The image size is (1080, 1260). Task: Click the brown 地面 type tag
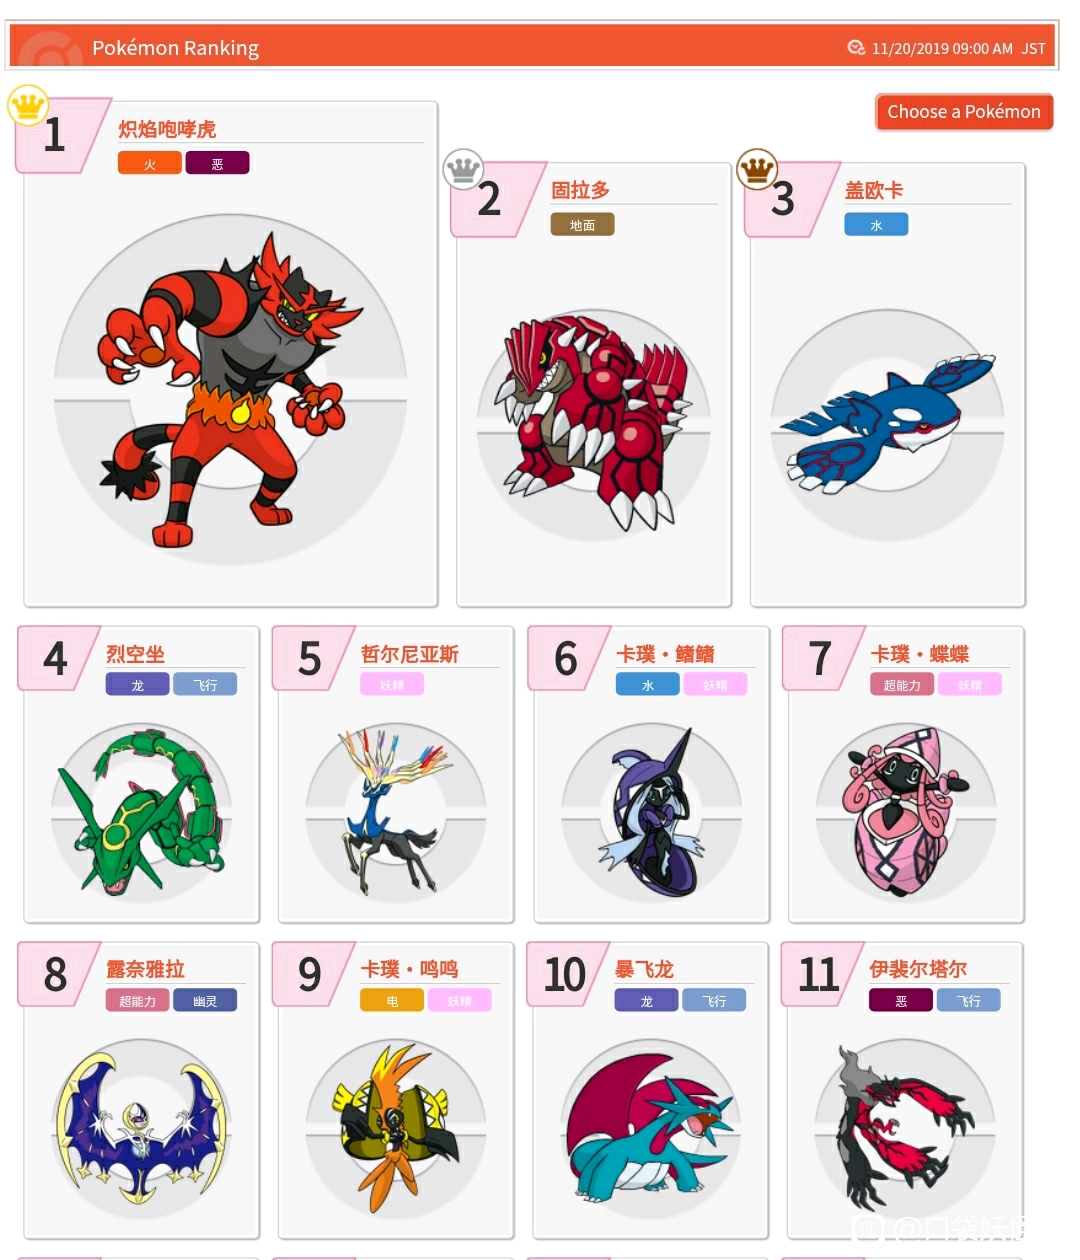[x=582, y=225]
